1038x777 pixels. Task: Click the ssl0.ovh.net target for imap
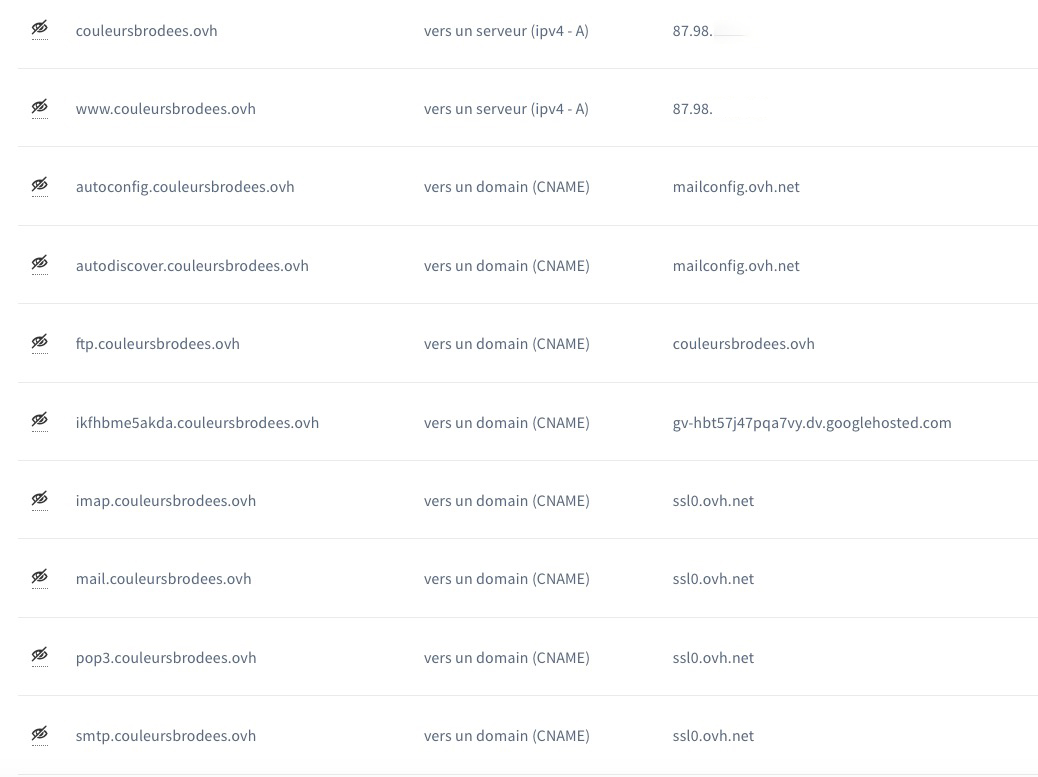pos(713,501)
